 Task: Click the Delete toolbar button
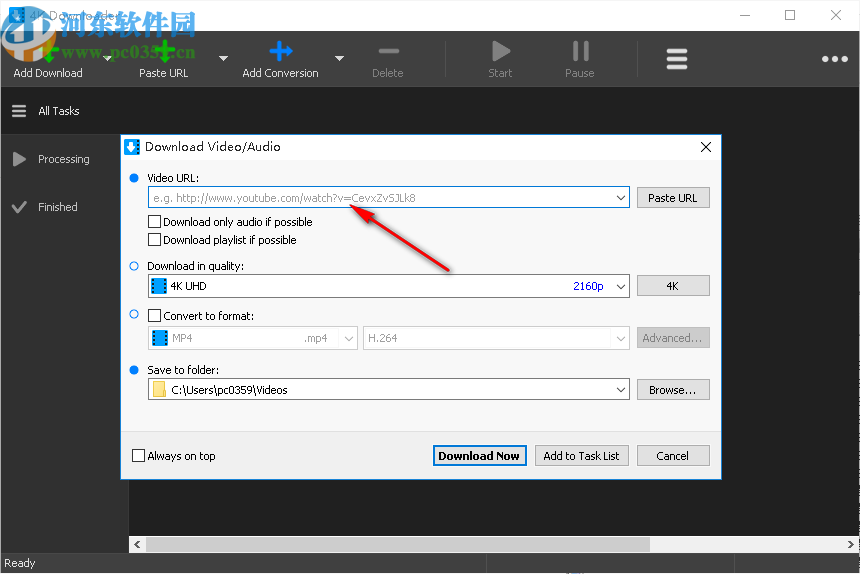pos(388,60)
